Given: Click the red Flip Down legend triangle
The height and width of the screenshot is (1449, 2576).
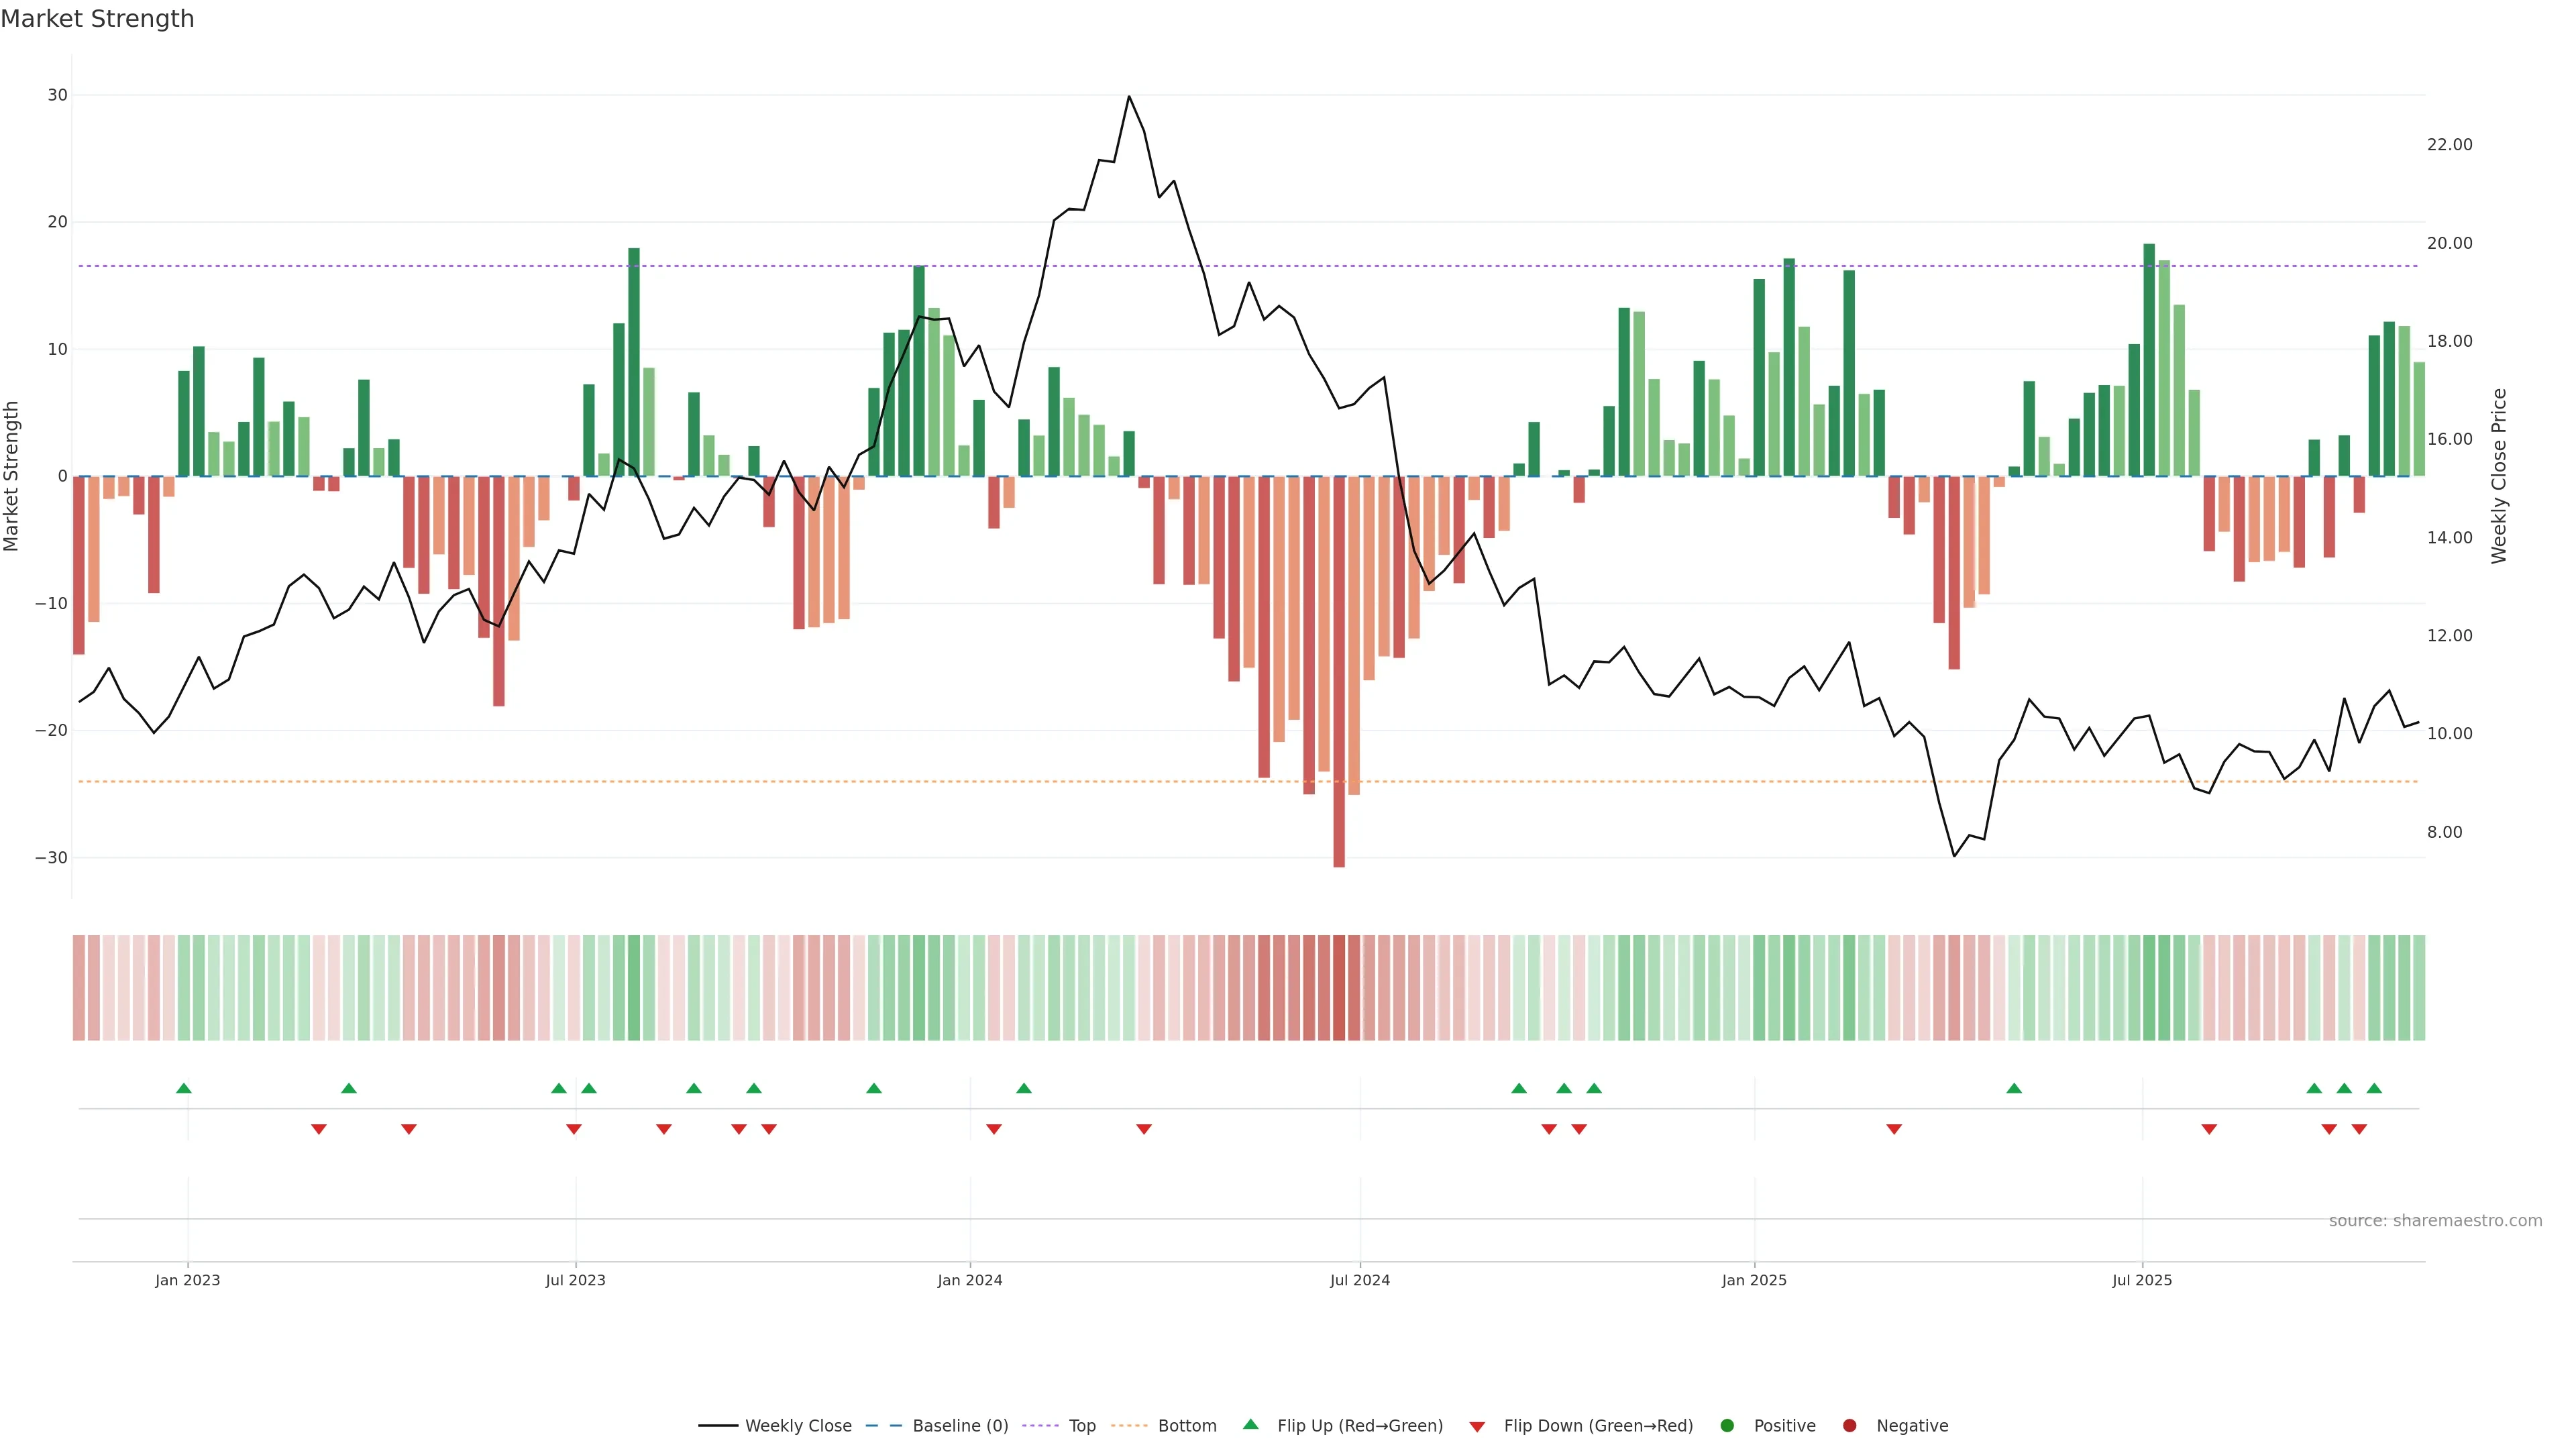Looking at the screenshot, I should tap(1477, 1426).
